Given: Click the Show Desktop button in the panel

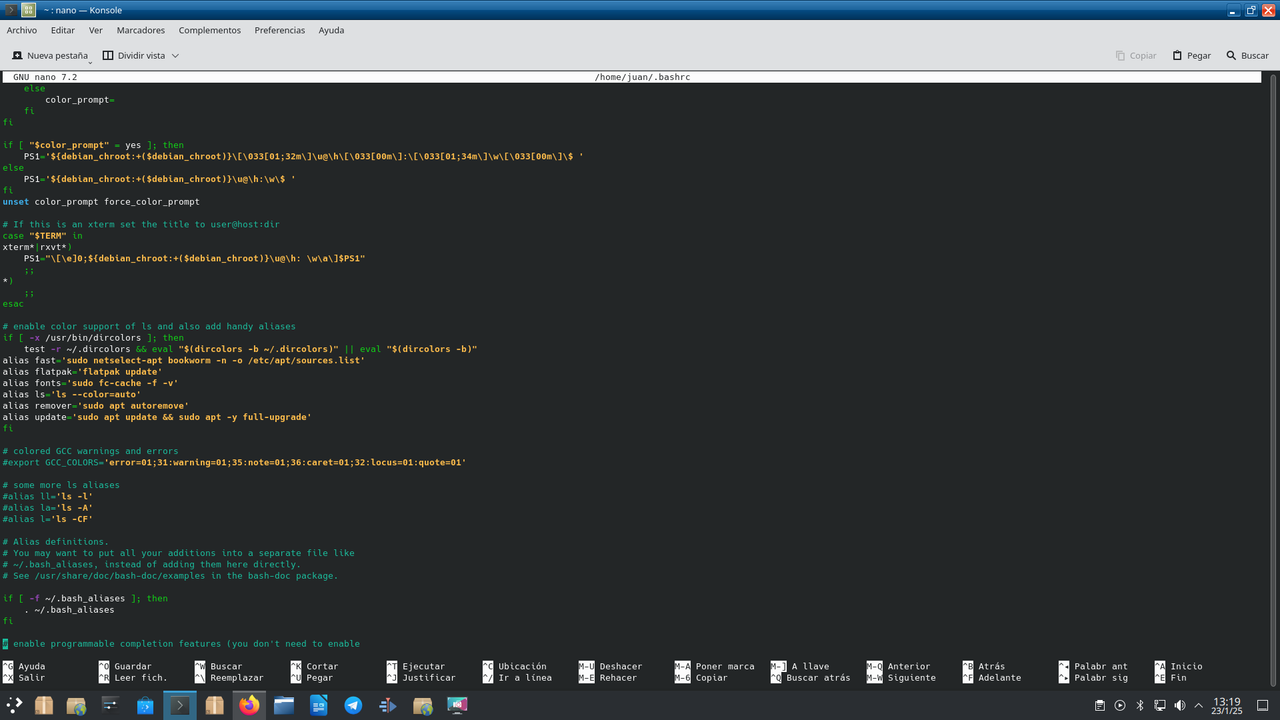Looking at the screenshot, I should [1262, 705].
